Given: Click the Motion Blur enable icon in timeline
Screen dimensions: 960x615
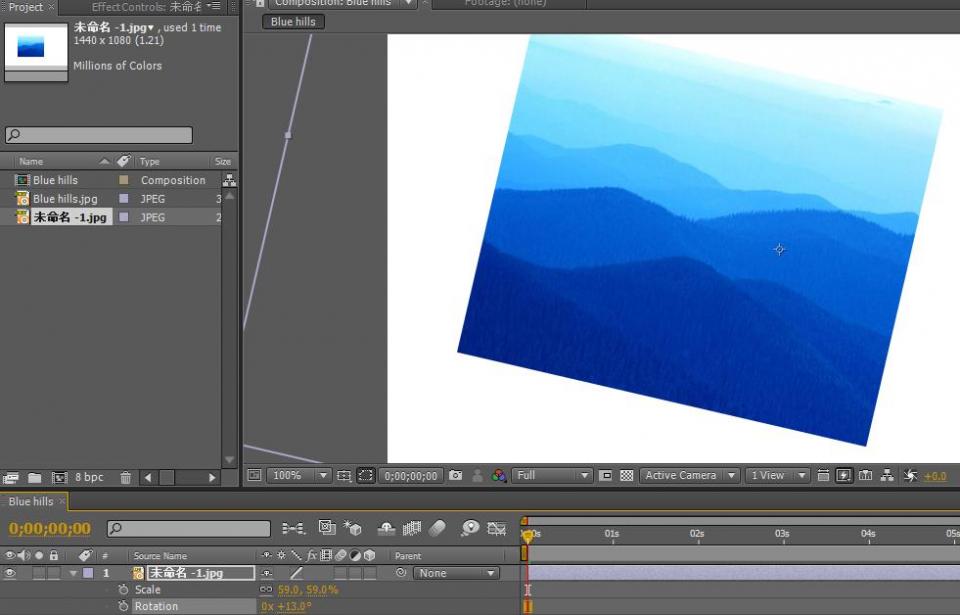Looking at the screenshot, I should 438,528.
